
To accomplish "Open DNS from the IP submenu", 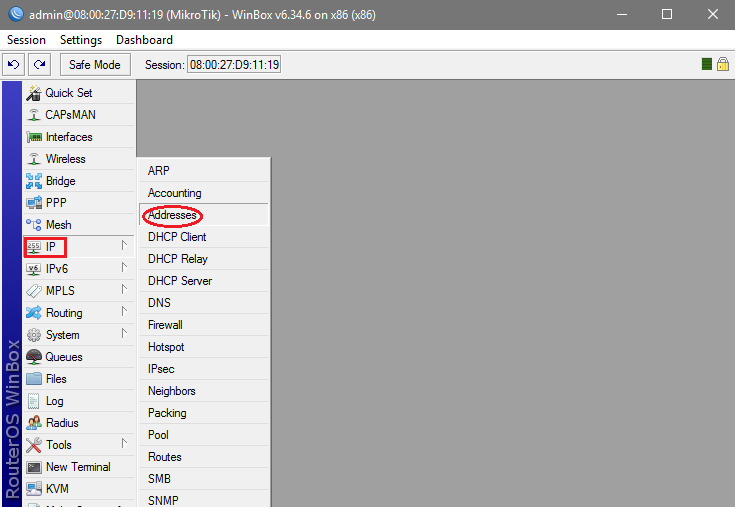I will (204, 303).
